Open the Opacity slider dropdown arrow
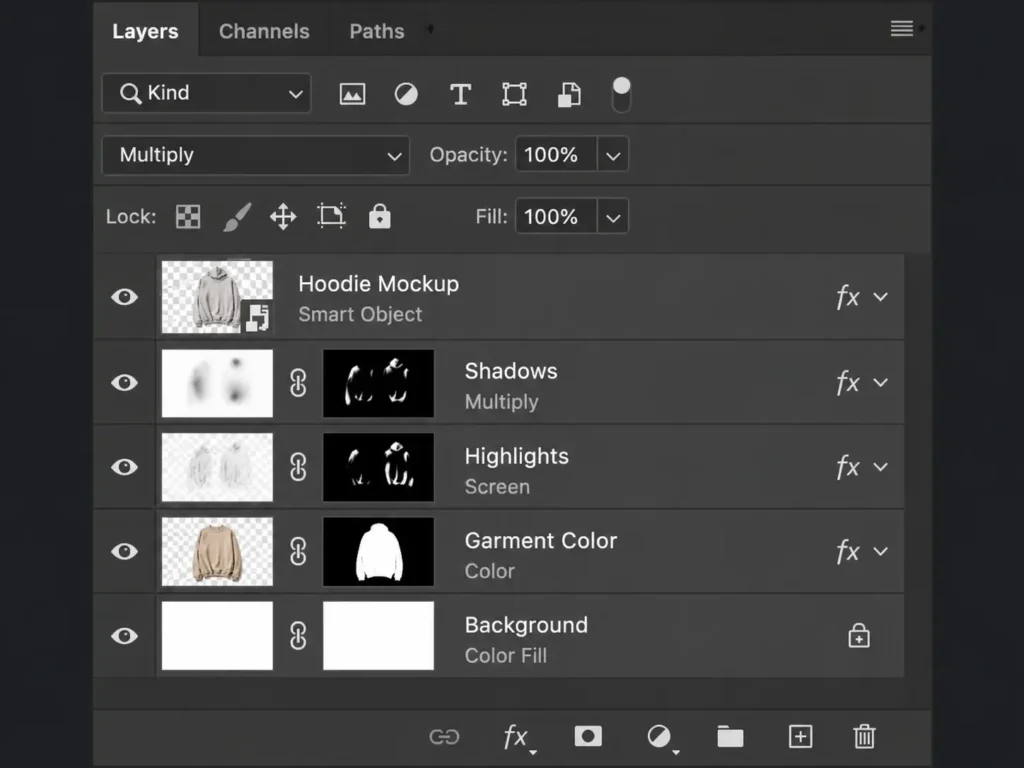1024x768 pixels. (613, 155)
